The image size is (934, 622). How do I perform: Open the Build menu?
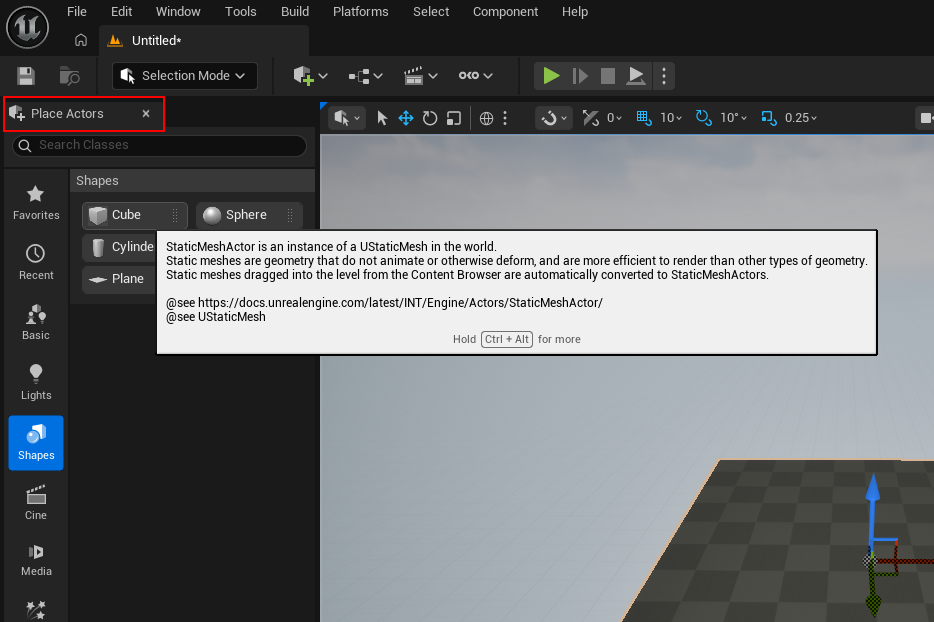[295, 12]
